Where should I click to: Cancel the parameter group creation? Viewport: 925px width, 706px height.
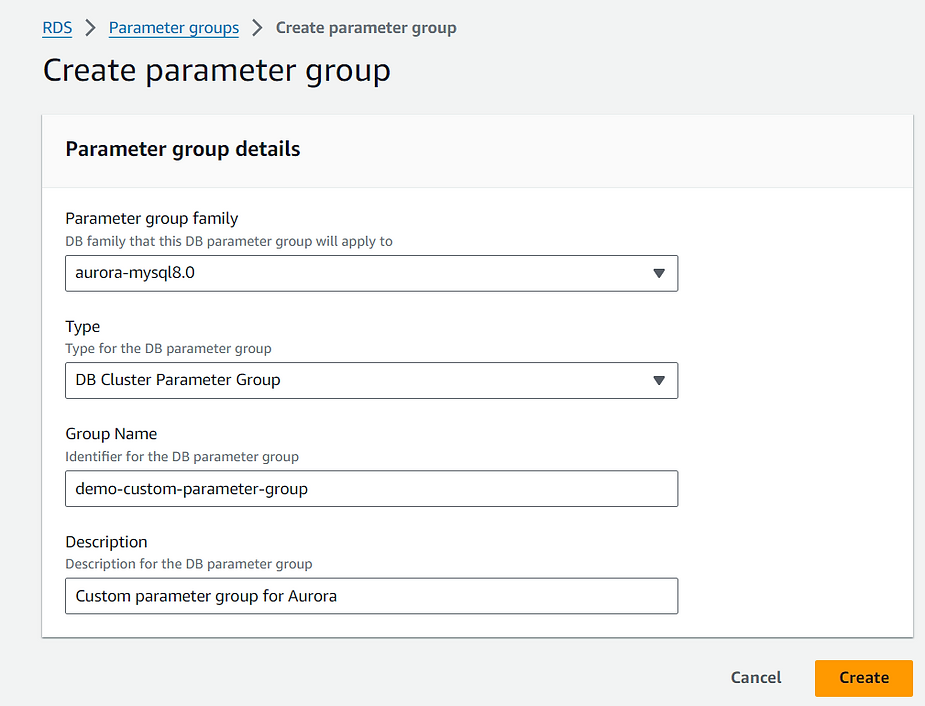click(756, 677)
